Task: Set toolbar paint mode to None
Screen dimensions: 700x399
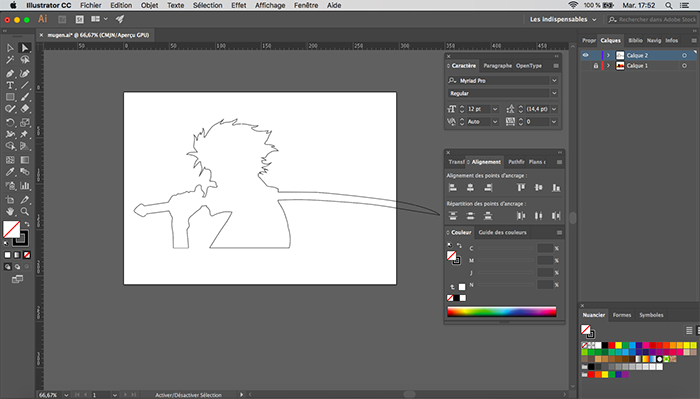Action: tap(27, 255)
